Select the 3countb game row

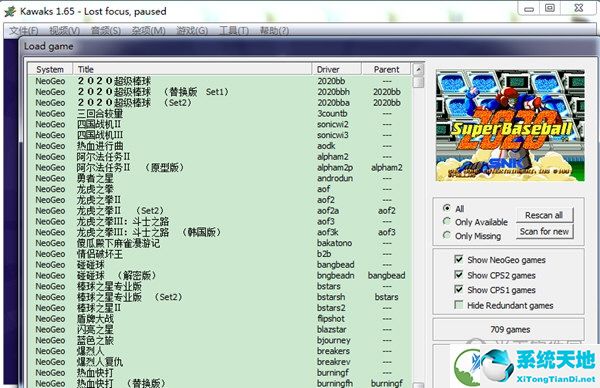tap(220, 113)
